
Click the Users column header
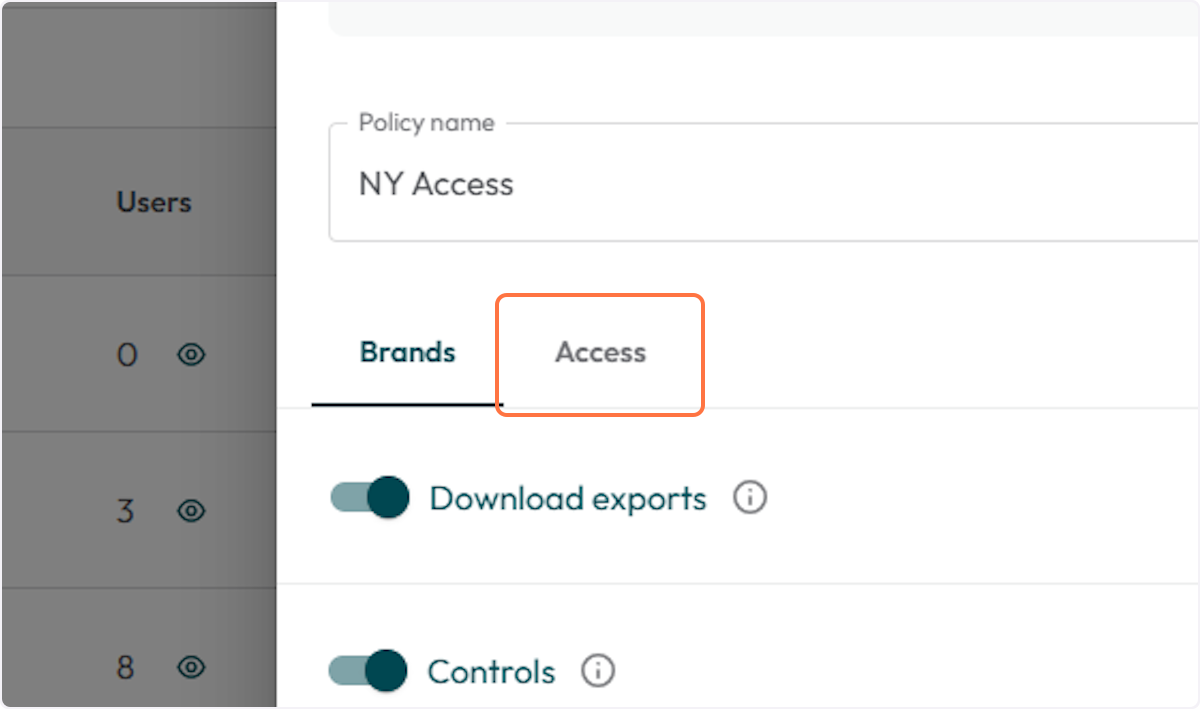point(154,202)
